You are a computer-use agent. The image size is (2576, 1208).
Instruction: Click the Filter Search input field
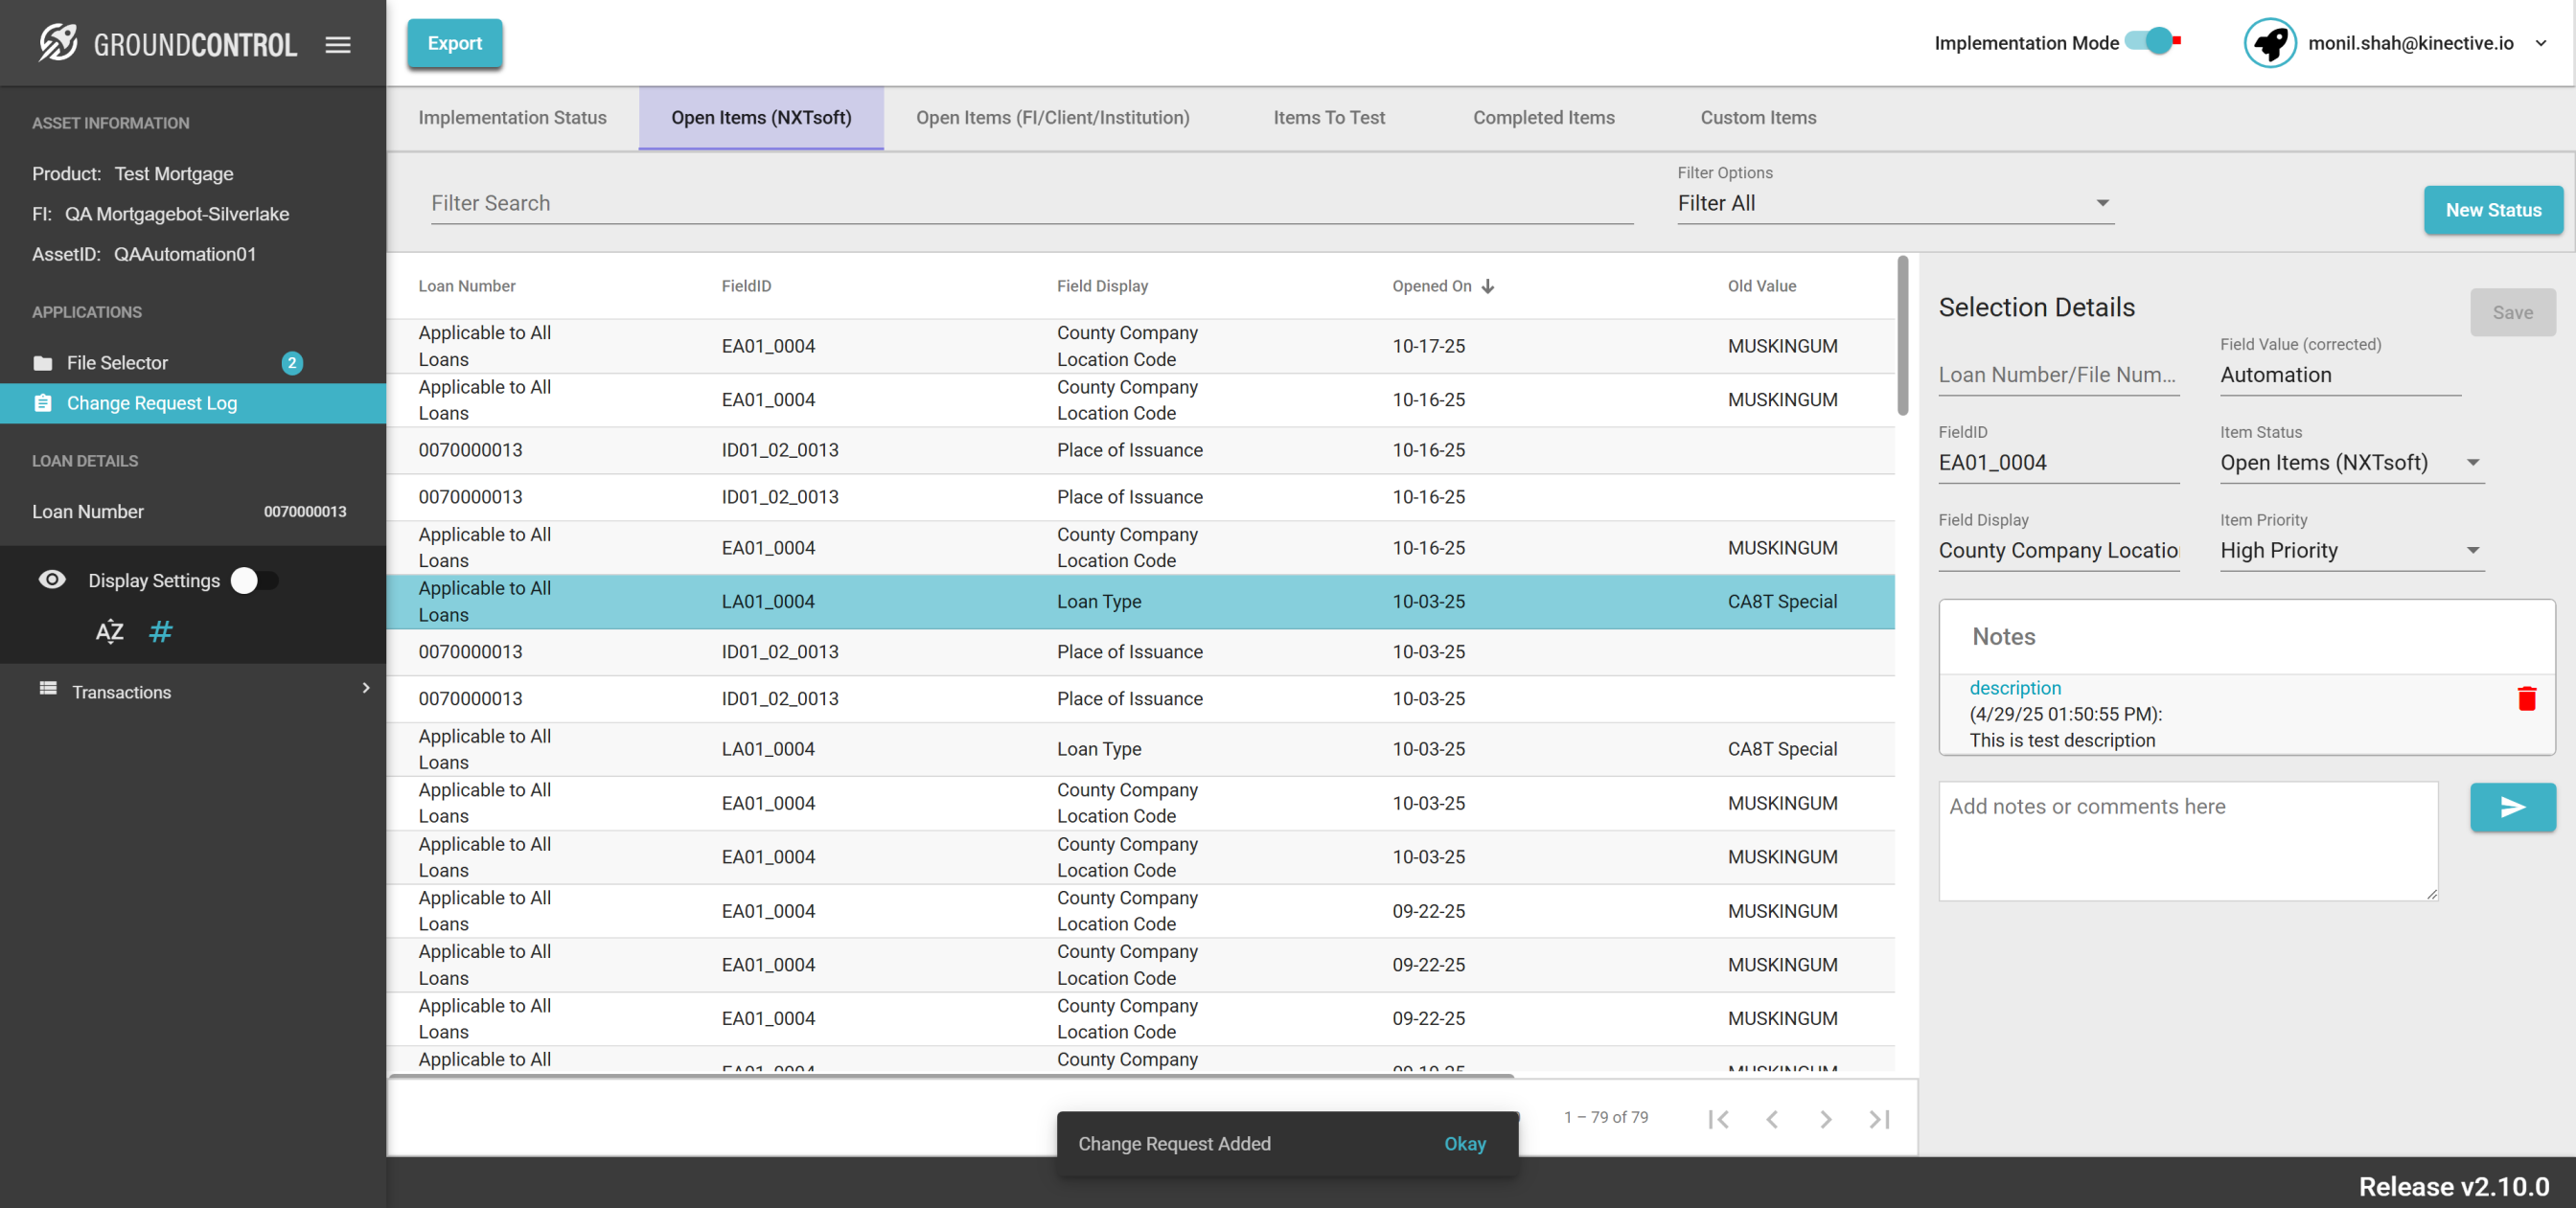(x=1030, y=203)
